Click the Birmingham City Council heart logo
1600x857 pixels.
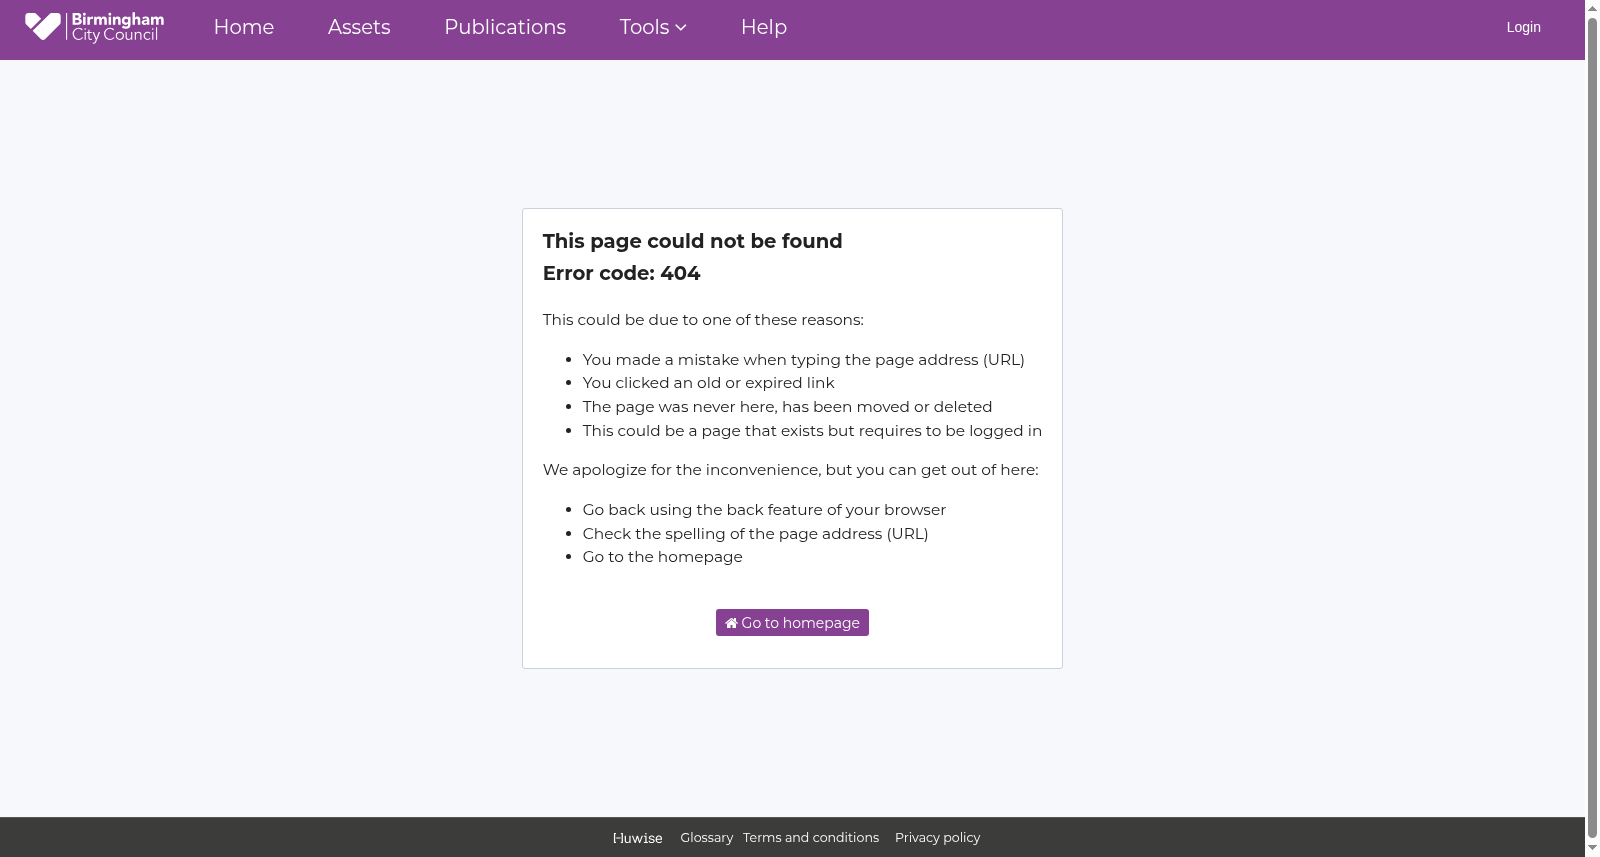[x=42, y=26]
